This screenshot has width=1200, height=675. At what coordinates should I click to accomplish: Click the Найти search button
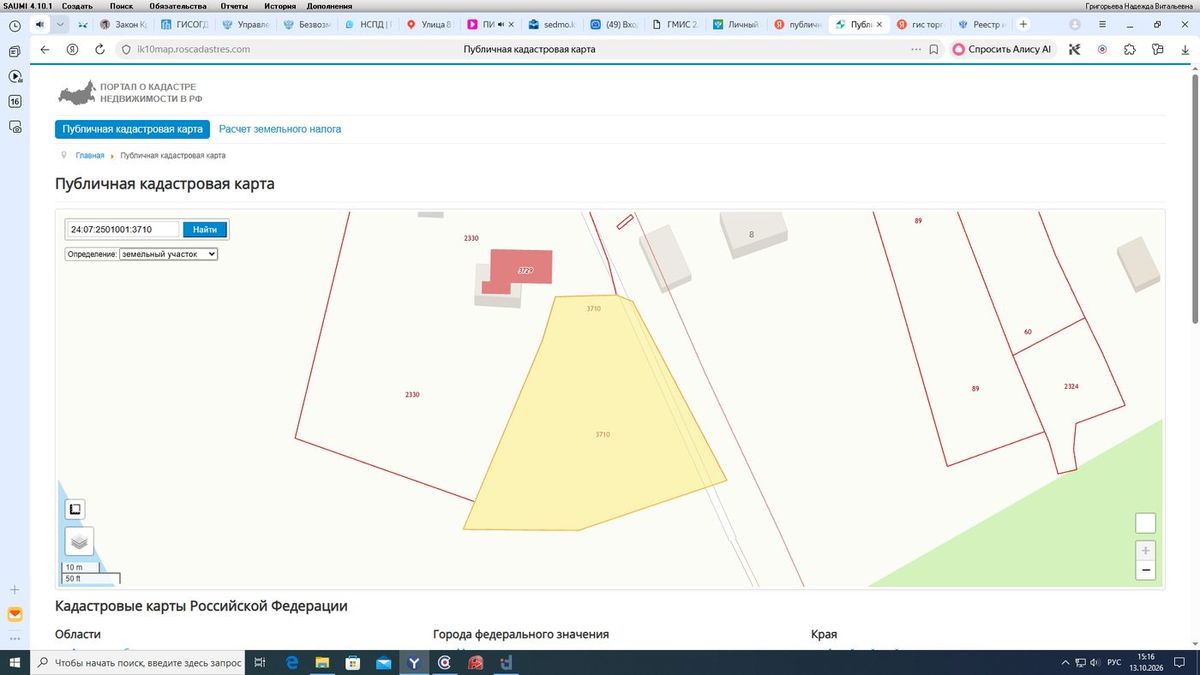click(x=205, y=230)
